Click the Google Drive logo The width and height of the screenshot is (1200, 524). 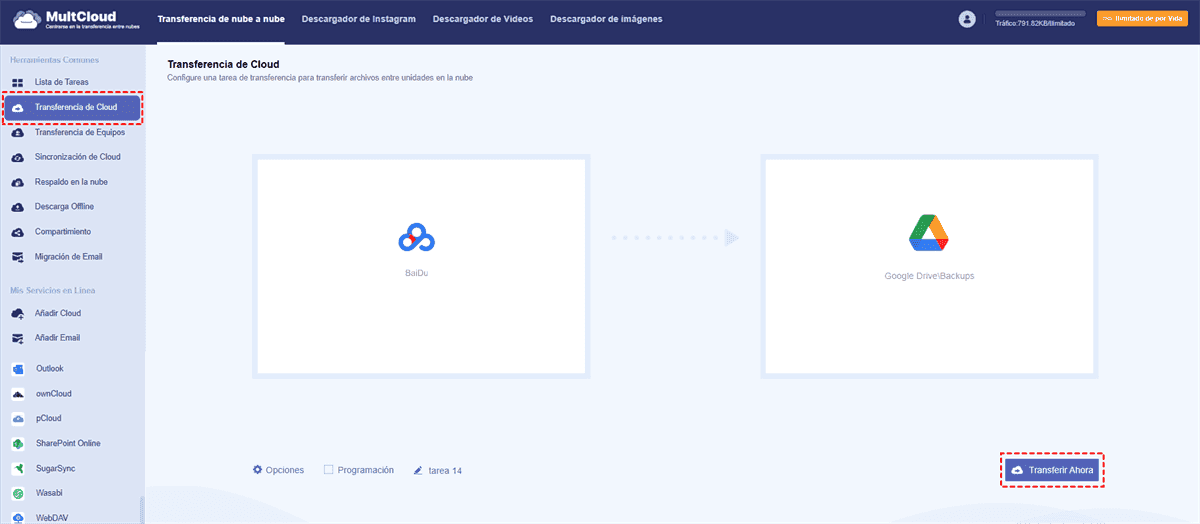(928, 232)
